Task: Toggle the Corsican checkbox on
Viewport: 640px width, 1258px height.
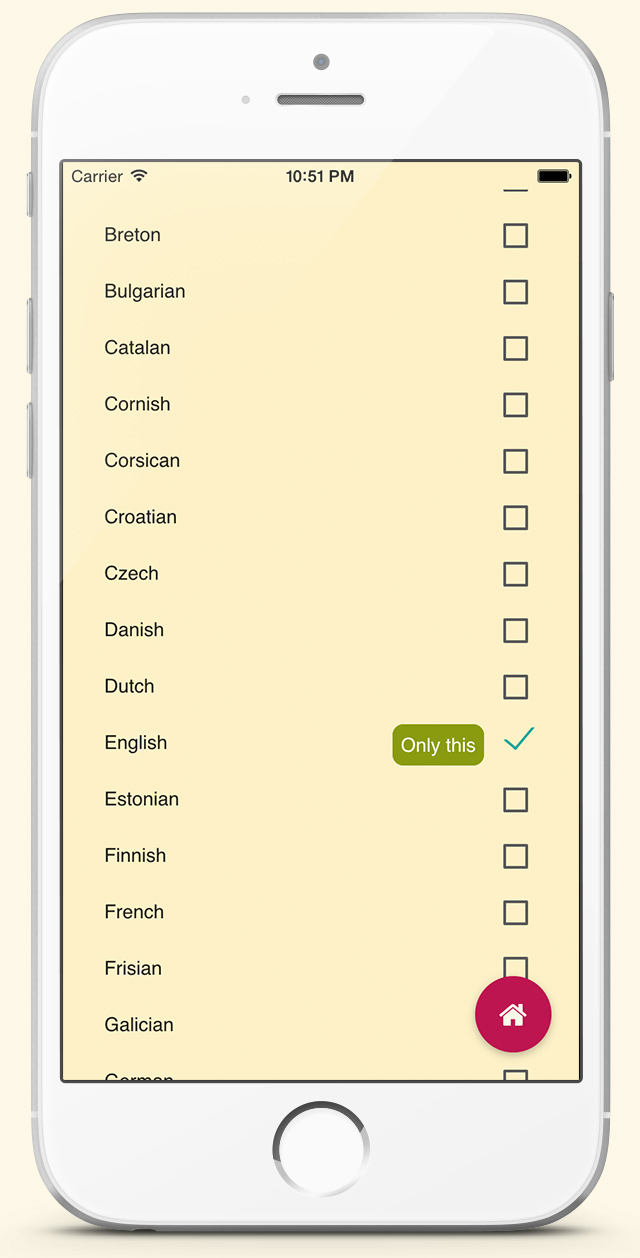Action: point(515,461)
